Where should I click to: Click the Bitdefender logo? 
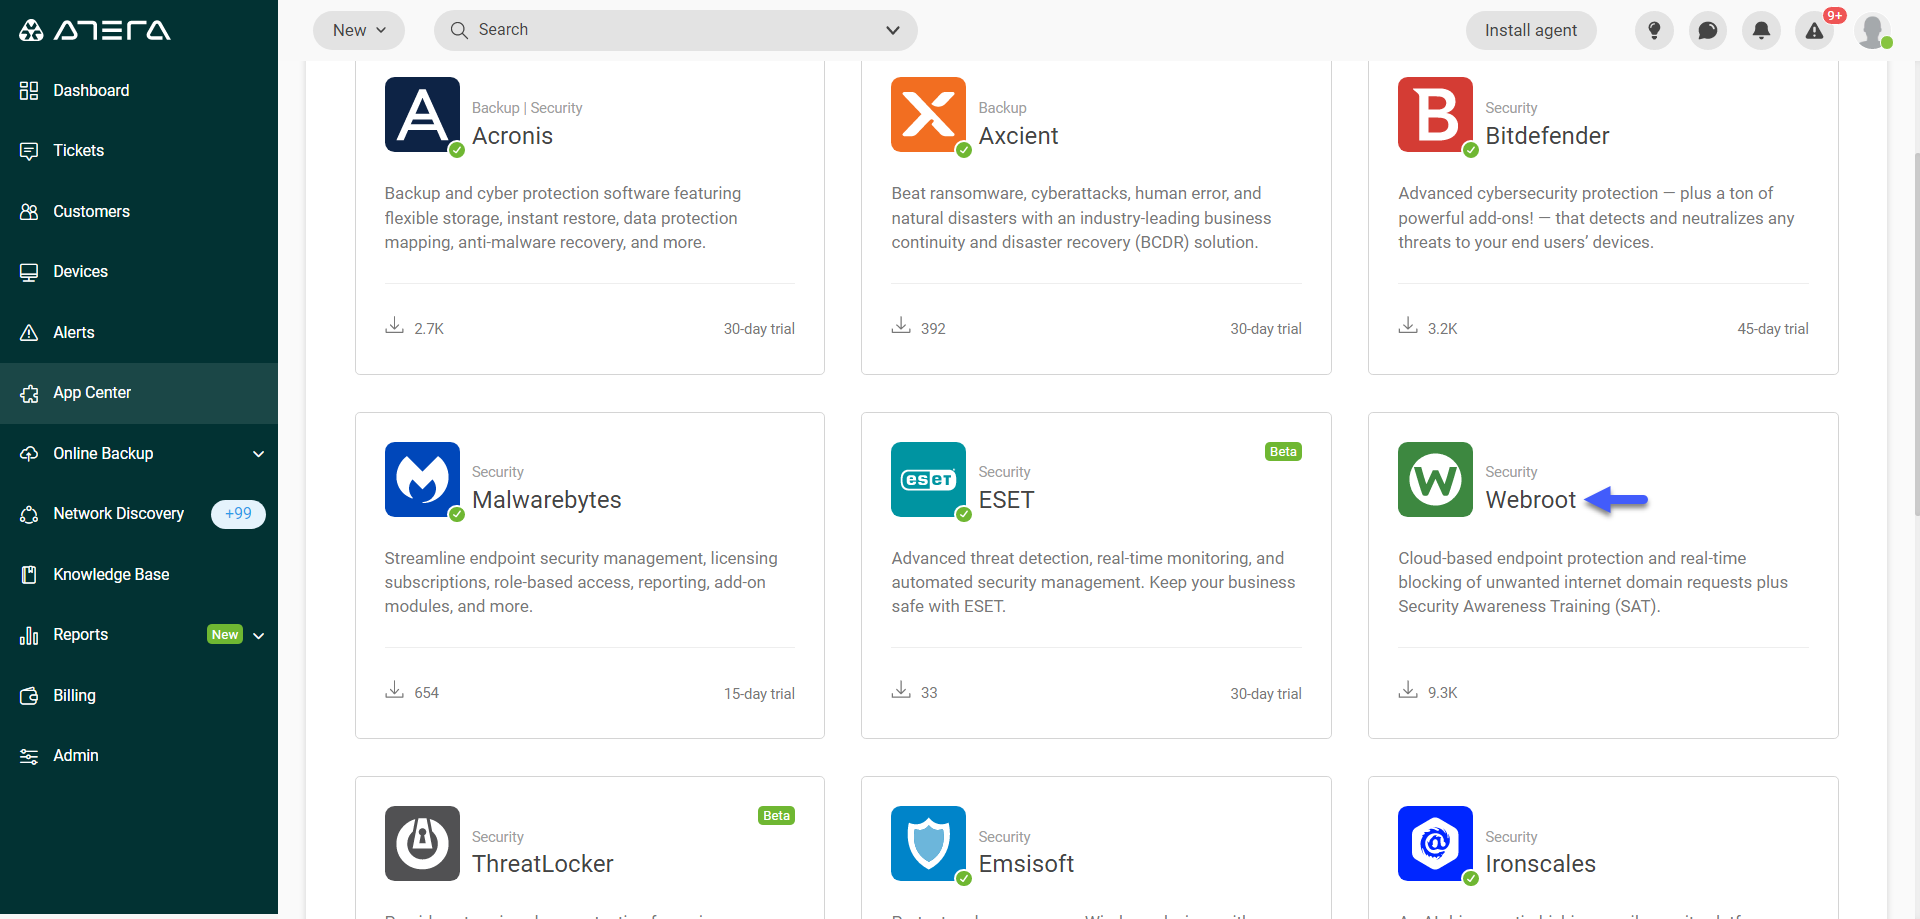tap(1436, 115)
